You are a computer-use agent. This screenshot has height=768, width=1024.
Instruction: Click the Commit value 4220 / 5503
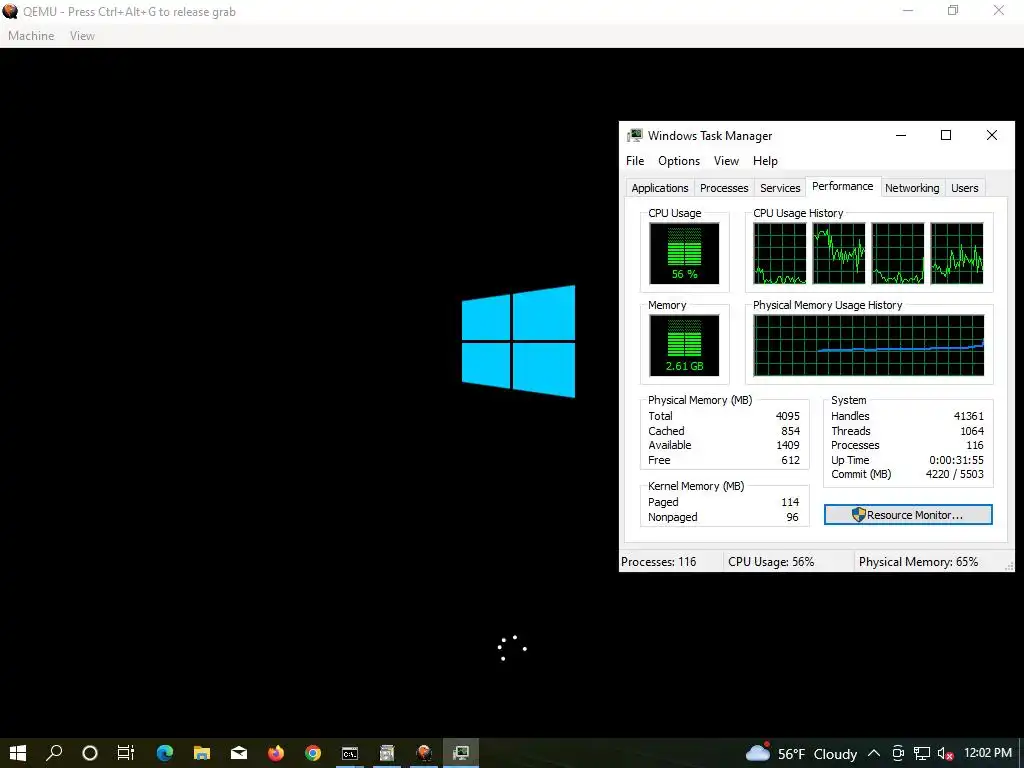[954, 474]
